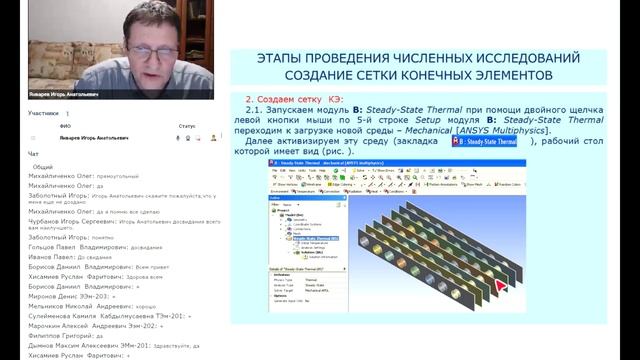Open the File menu in the ANSYS Mechanical window
This screenshot has width=640, height=360.
pyautogui.click(x=275, y=170)
